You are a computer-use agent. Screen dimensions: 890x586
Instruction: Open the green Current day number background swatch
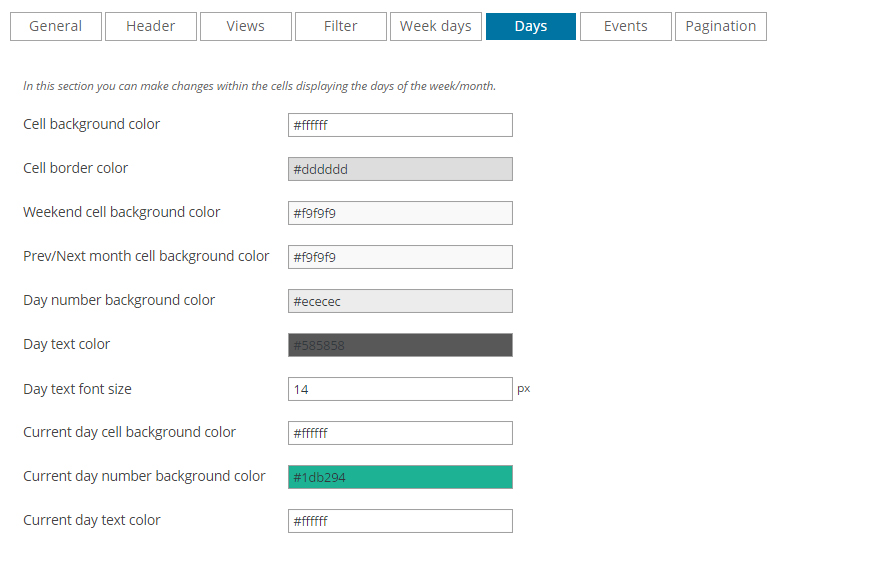pyautogui.click(x=400, y=477)
